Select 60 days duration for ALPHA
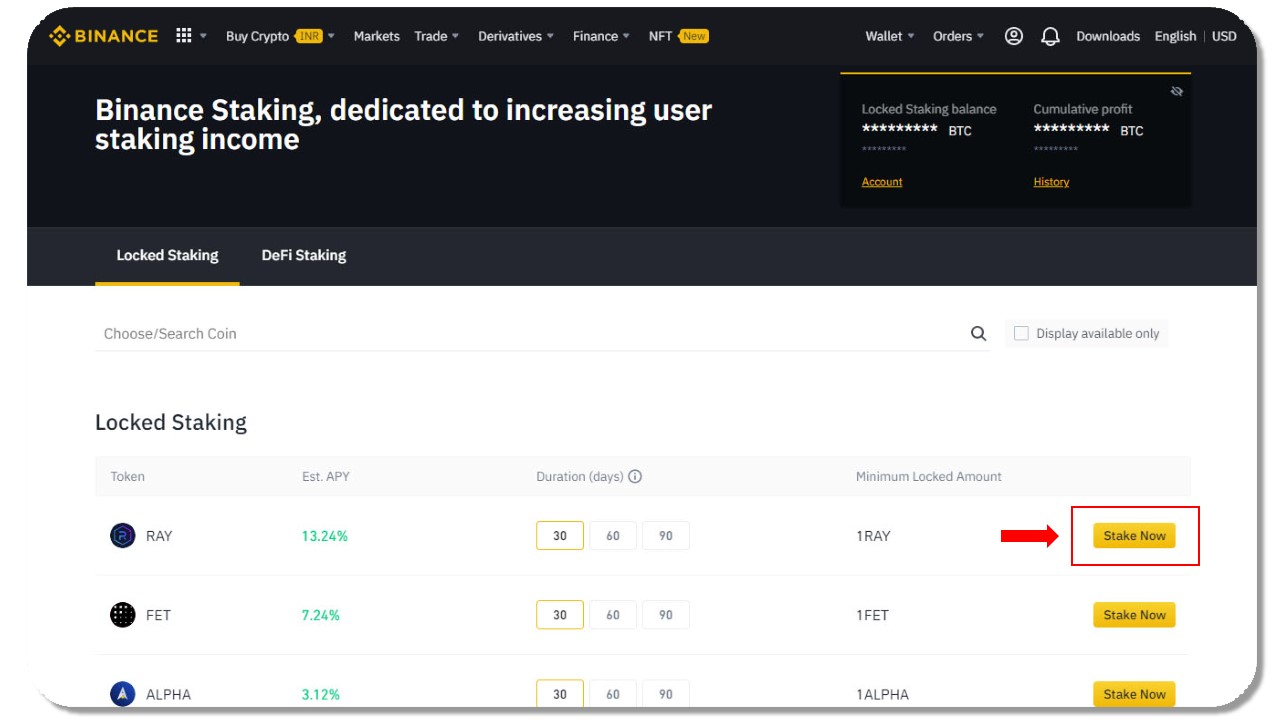 click(613, 694)
